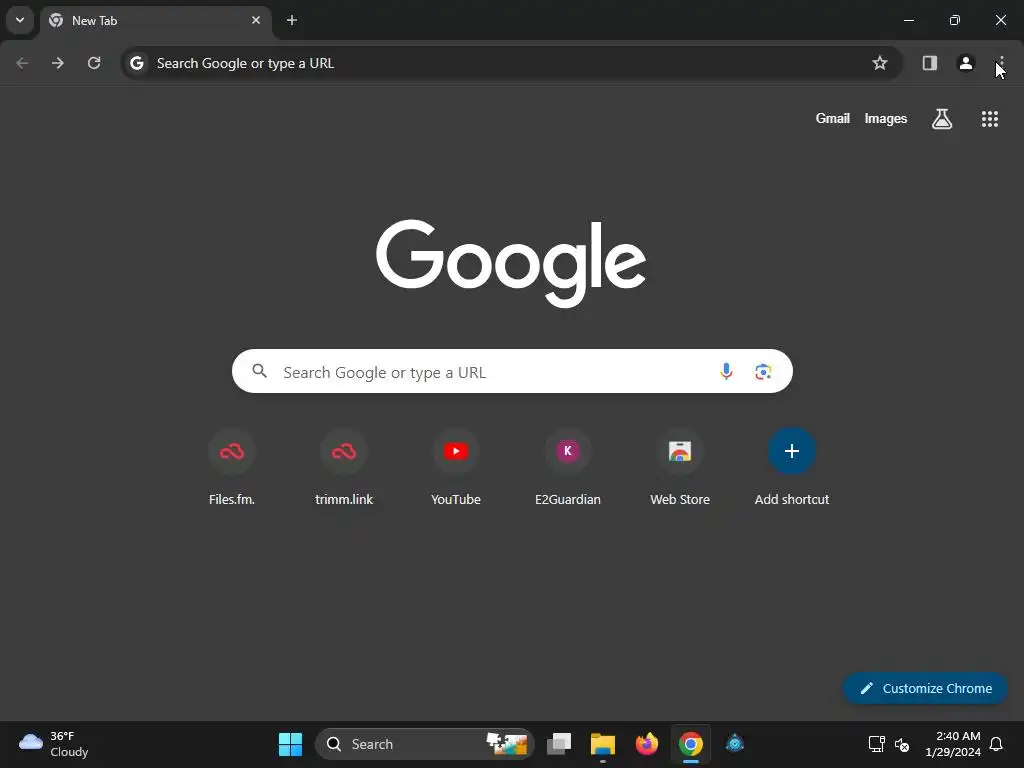Go back with arrow button

pos(22,63)
